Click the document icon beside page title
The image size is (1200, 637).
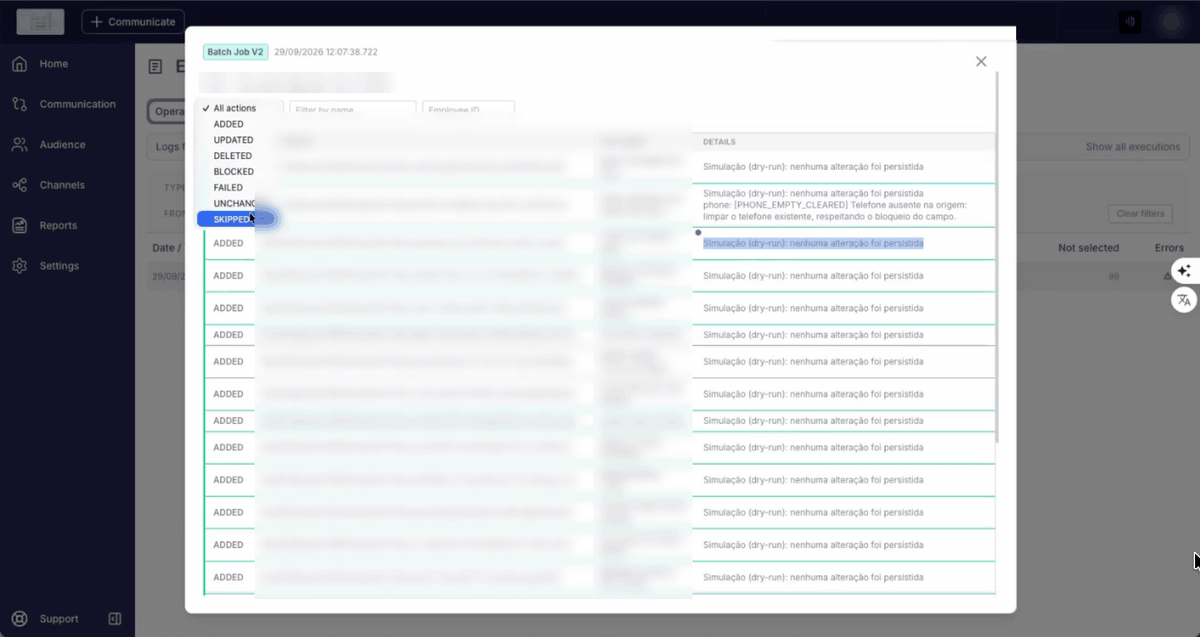pos(155,67)
